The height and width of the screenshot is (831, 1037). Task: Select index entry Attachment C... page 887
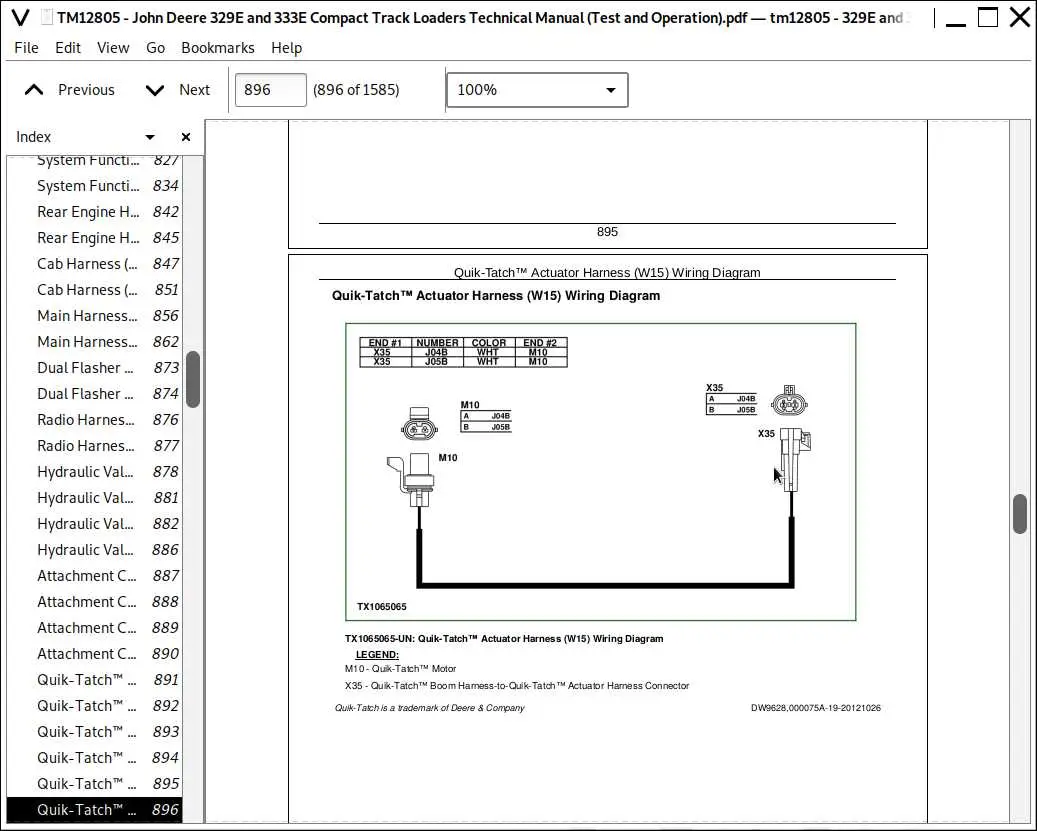(x=94, y=576)
